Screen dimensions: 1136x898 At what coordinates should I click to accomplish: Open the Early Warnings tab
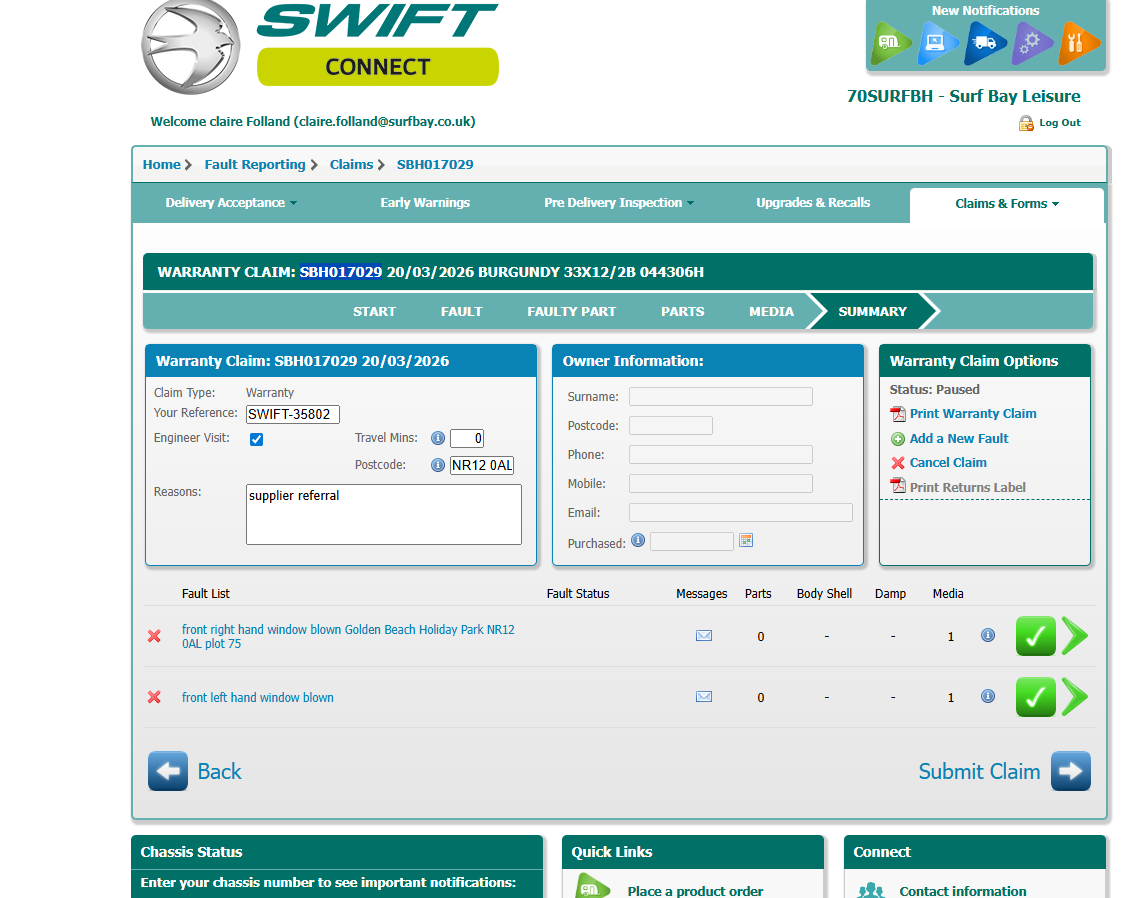coord(425,203)
